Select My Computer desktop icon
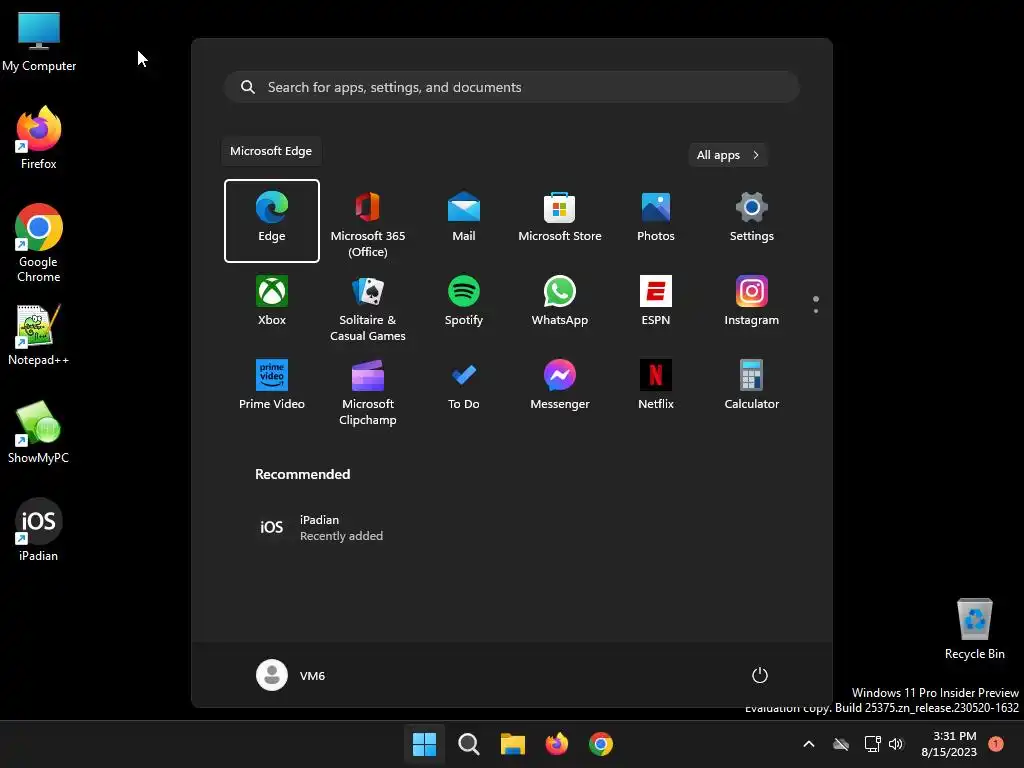 (x=39, y=42)
